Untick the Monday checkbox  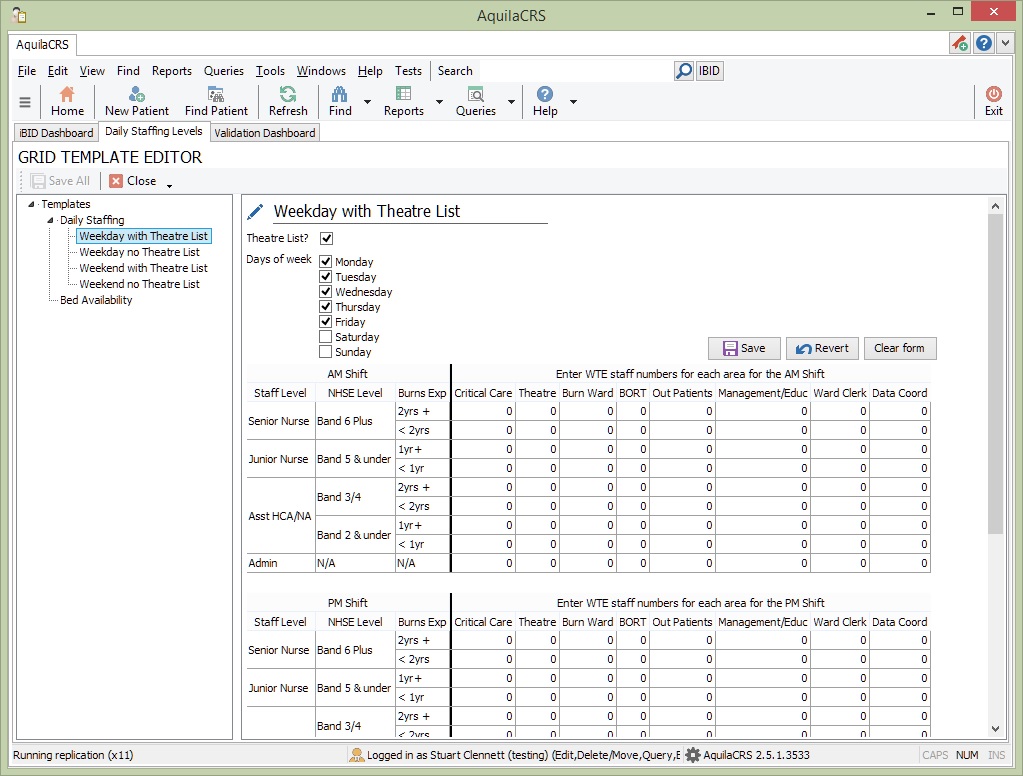[x=326, y=262]
